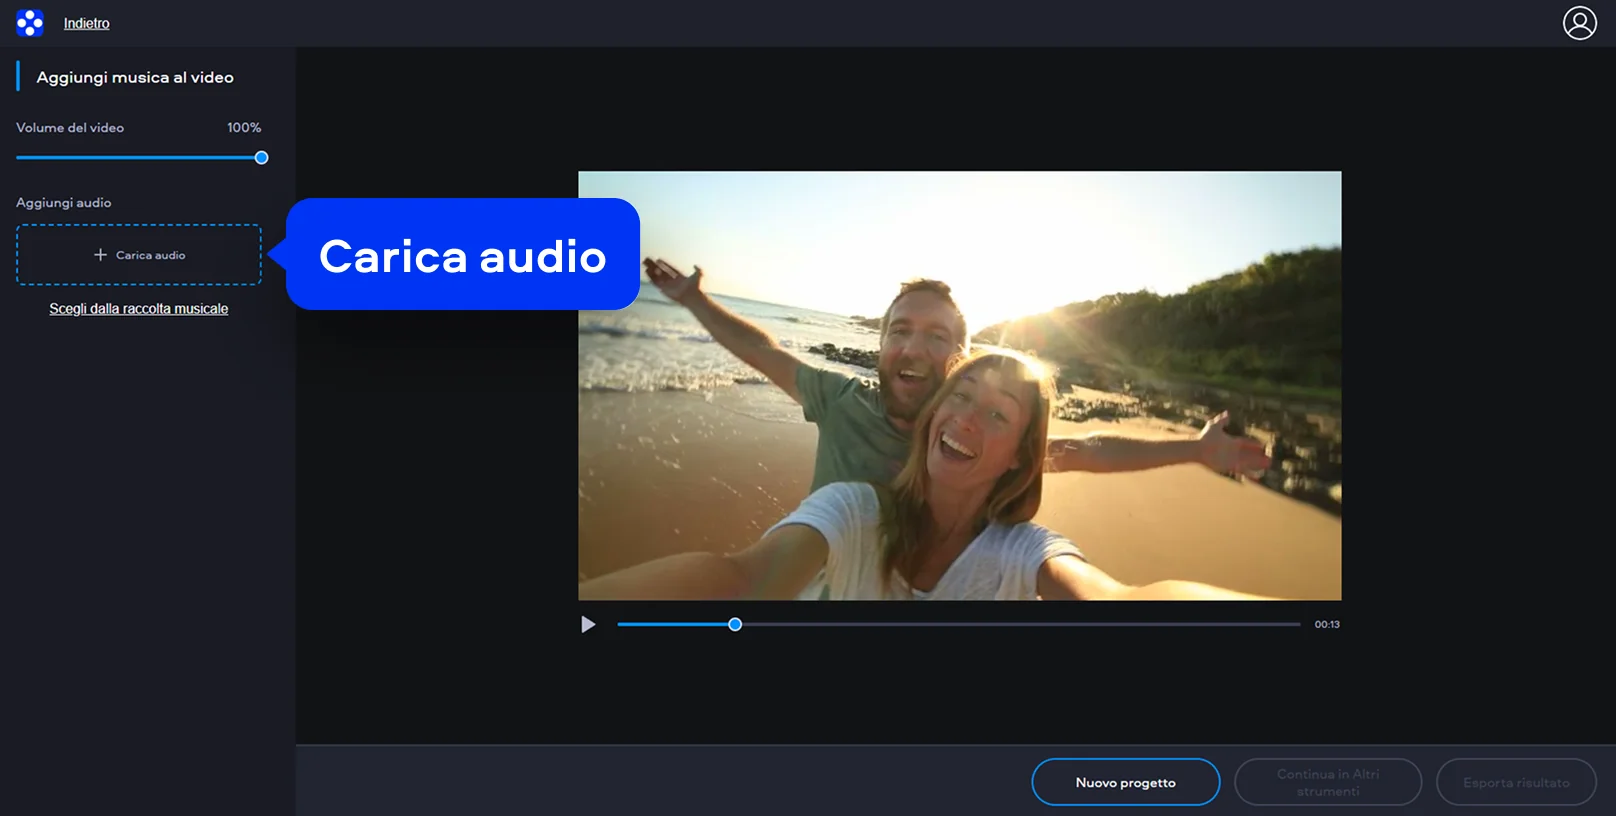This screenshot has width=1616, height=816.
Task: Click the 00:13 duration label
Action: 1327,624
